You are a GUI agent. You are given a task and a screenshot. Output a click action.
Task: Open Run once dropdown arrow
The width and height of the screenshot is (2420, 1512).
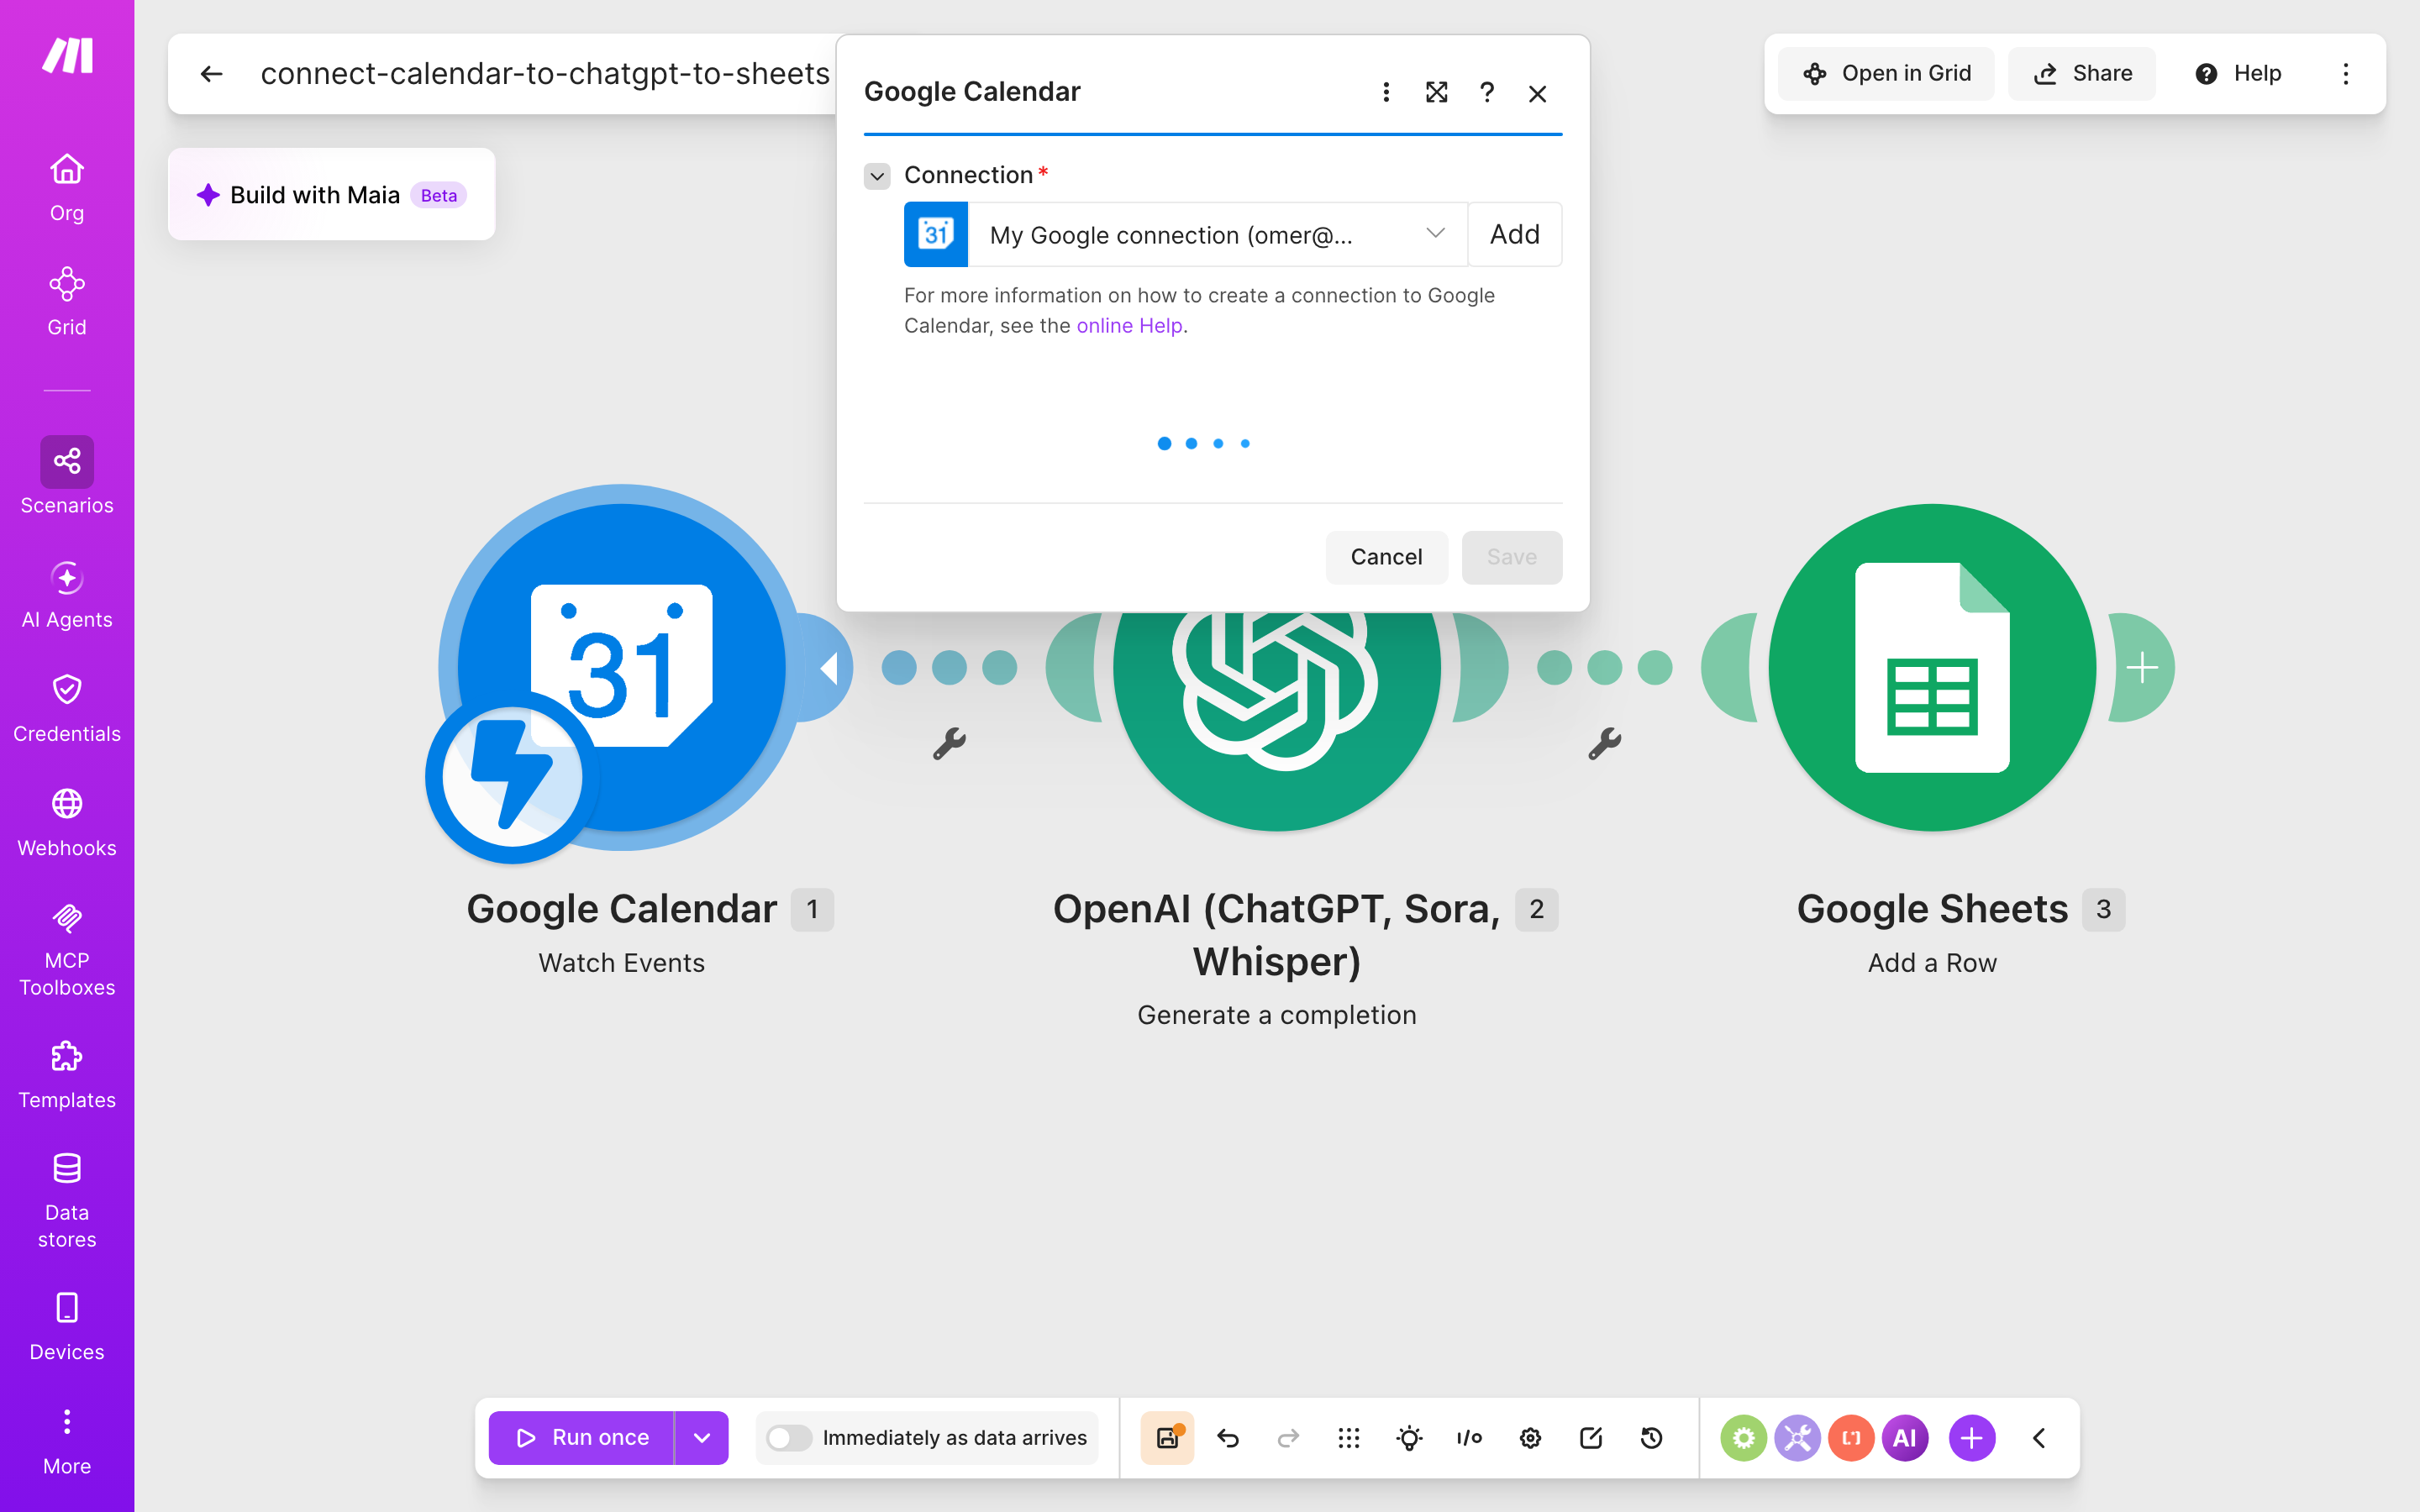tap(702, 1438)
